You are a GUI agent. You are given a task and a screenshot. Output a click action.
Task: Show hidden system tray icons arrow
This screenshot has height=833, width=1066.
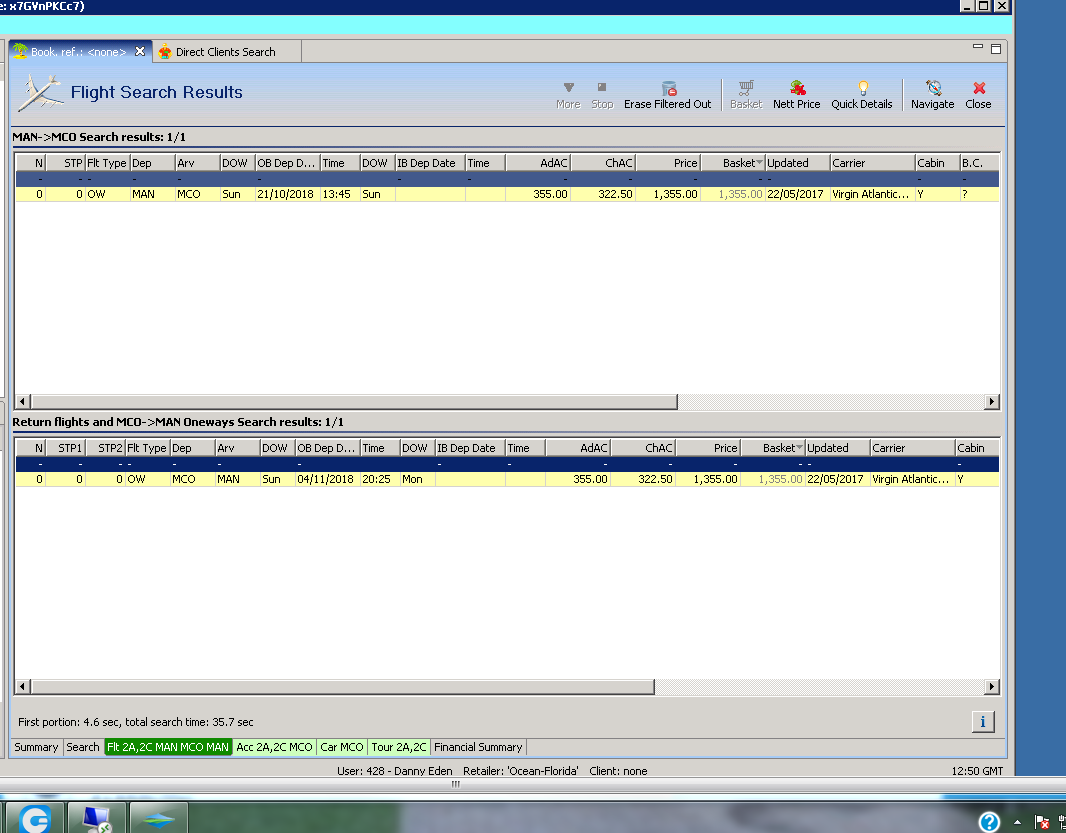[1017, 822]
